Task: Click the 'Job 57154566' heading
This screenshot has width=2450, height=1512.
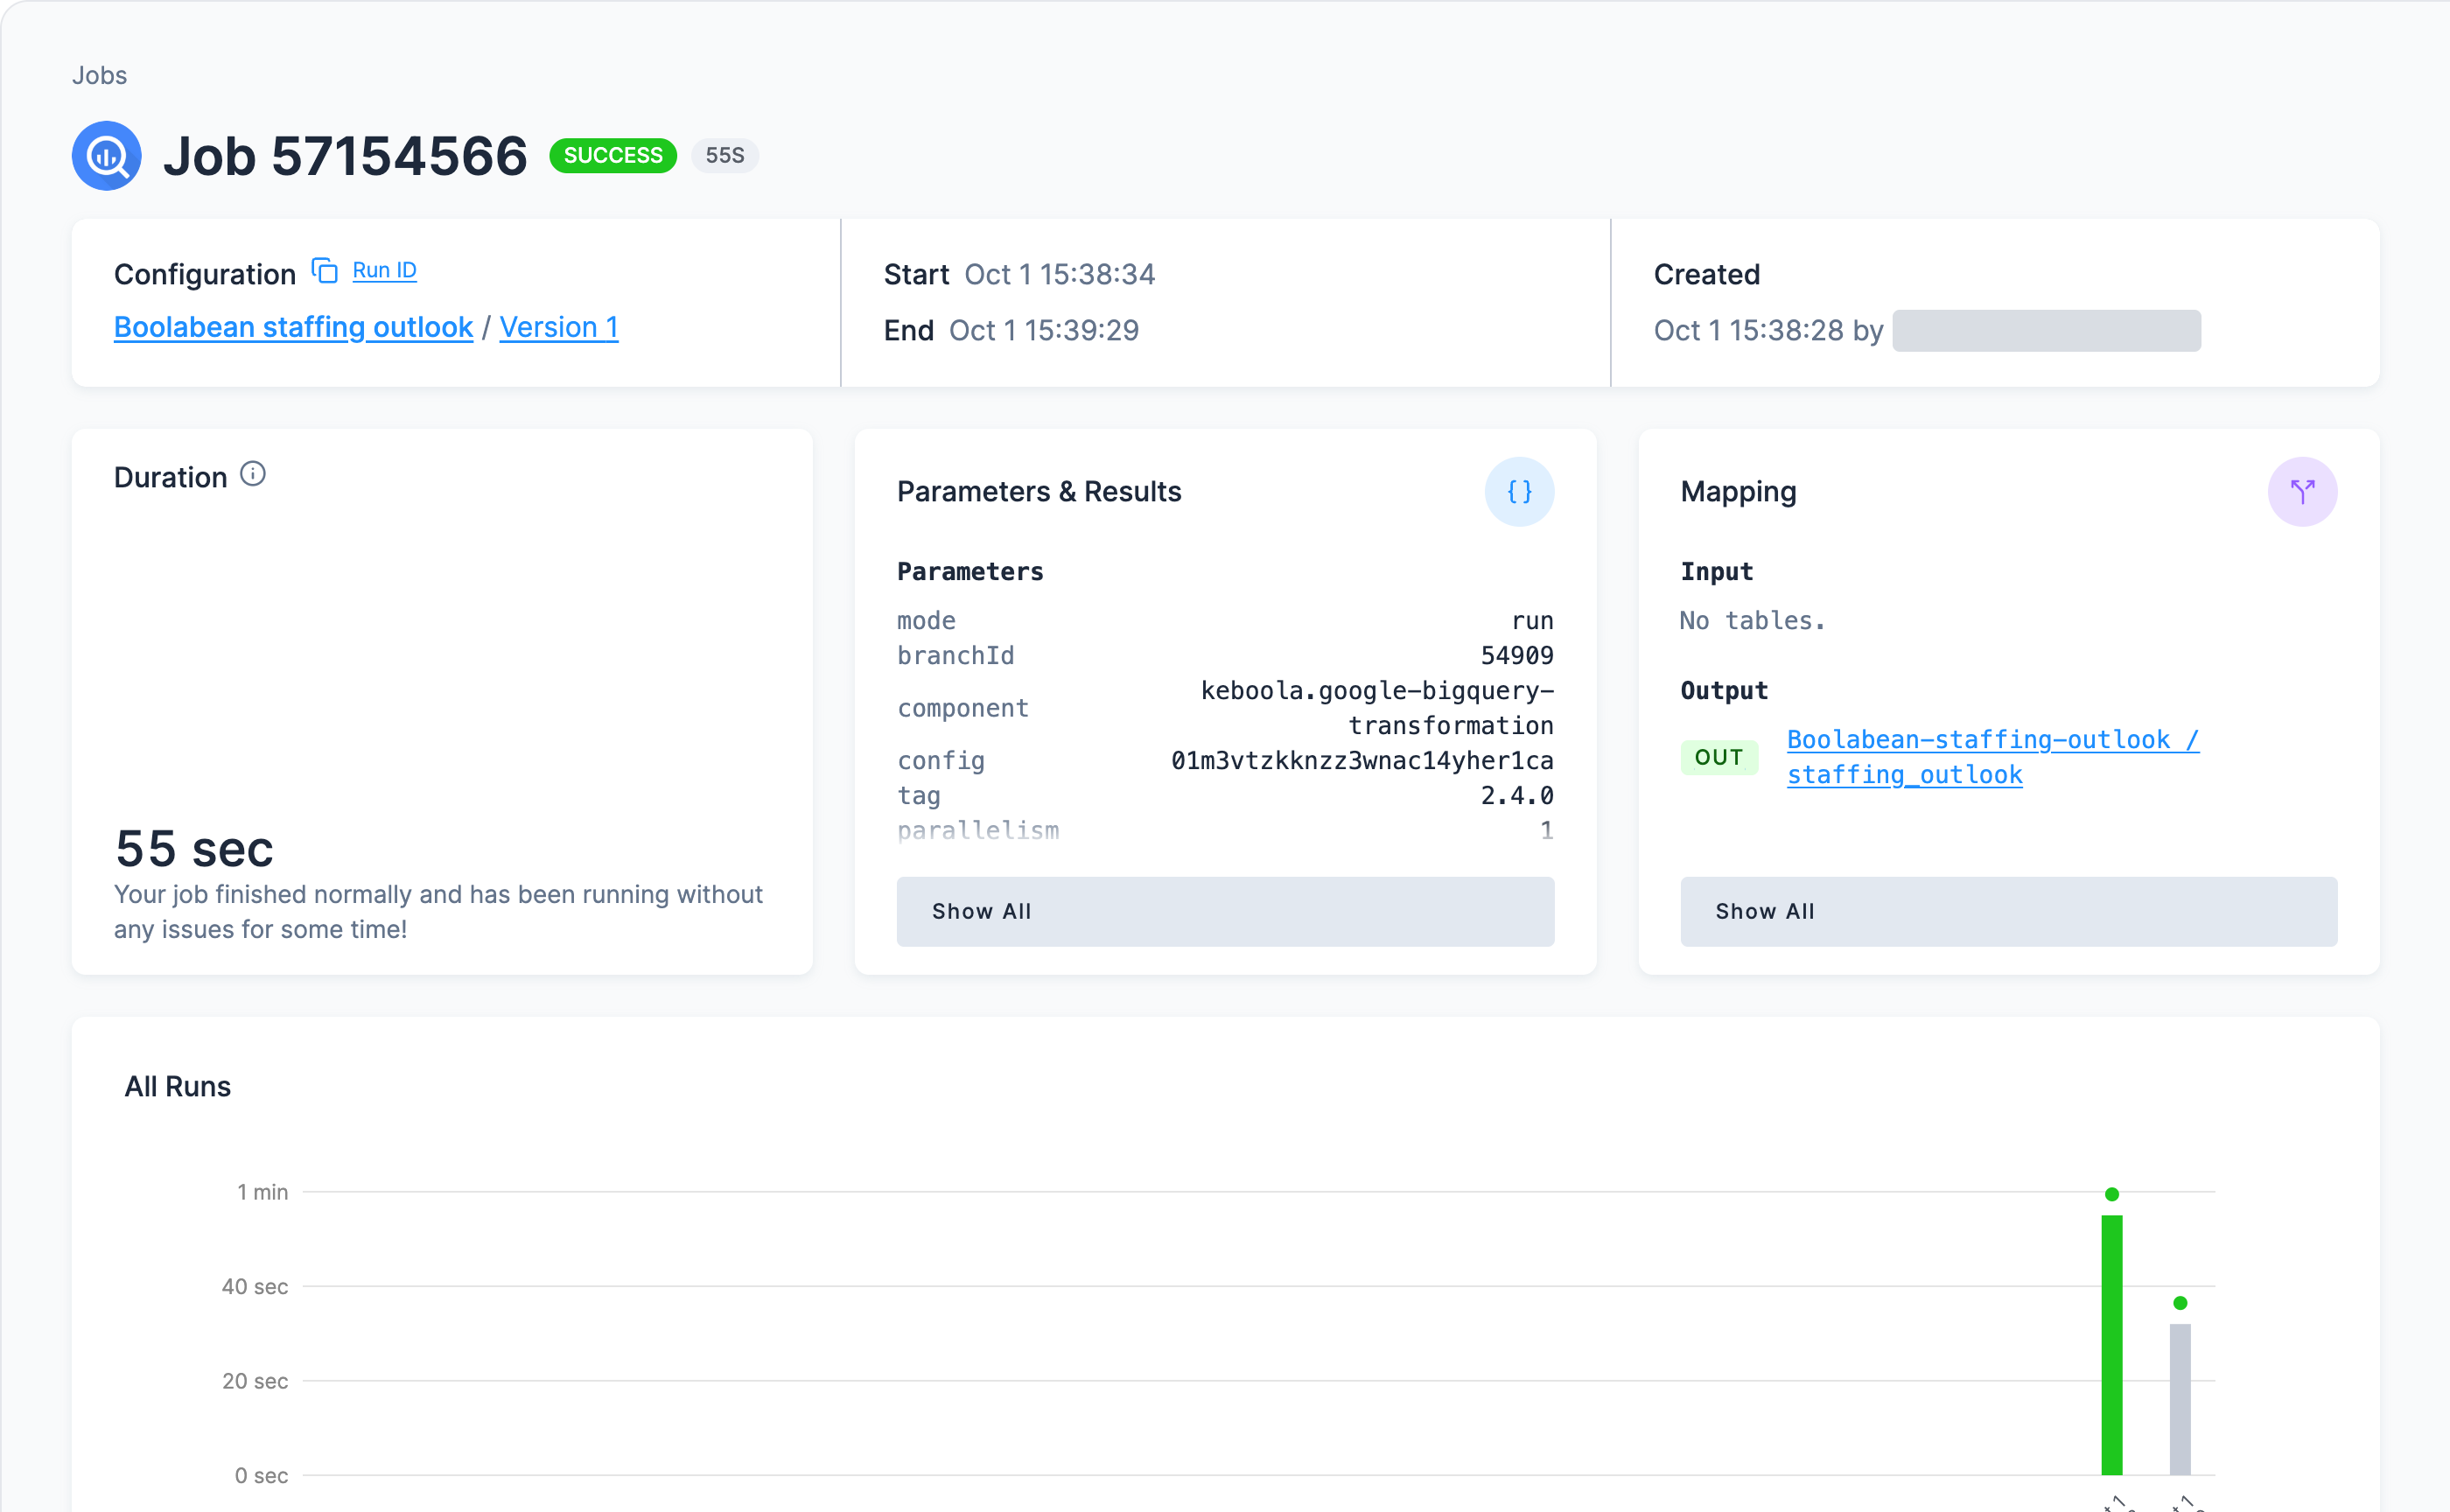Action: [345, 156]
